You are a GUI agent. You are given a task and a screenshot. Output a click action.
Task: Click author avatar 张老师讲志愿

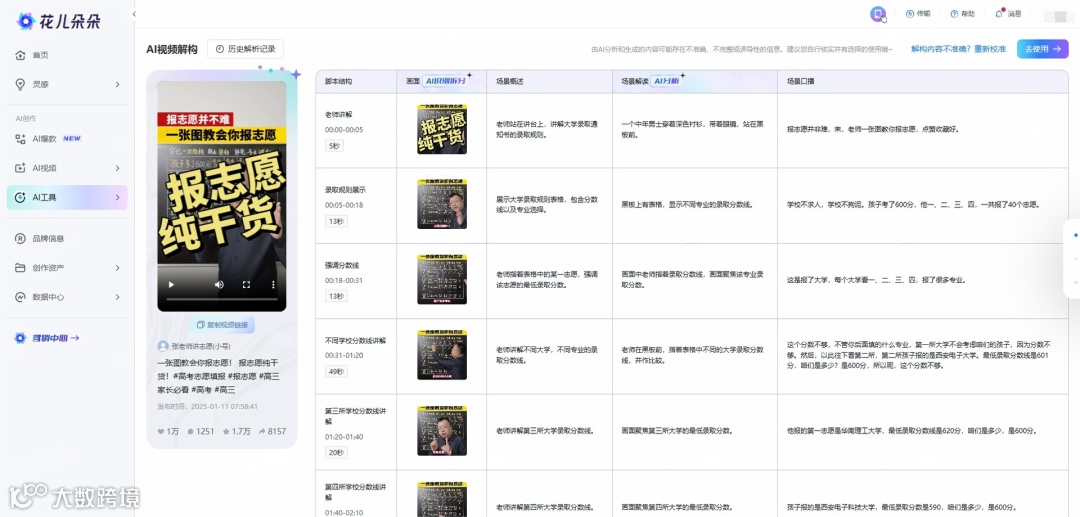click(x=163, y=346)
